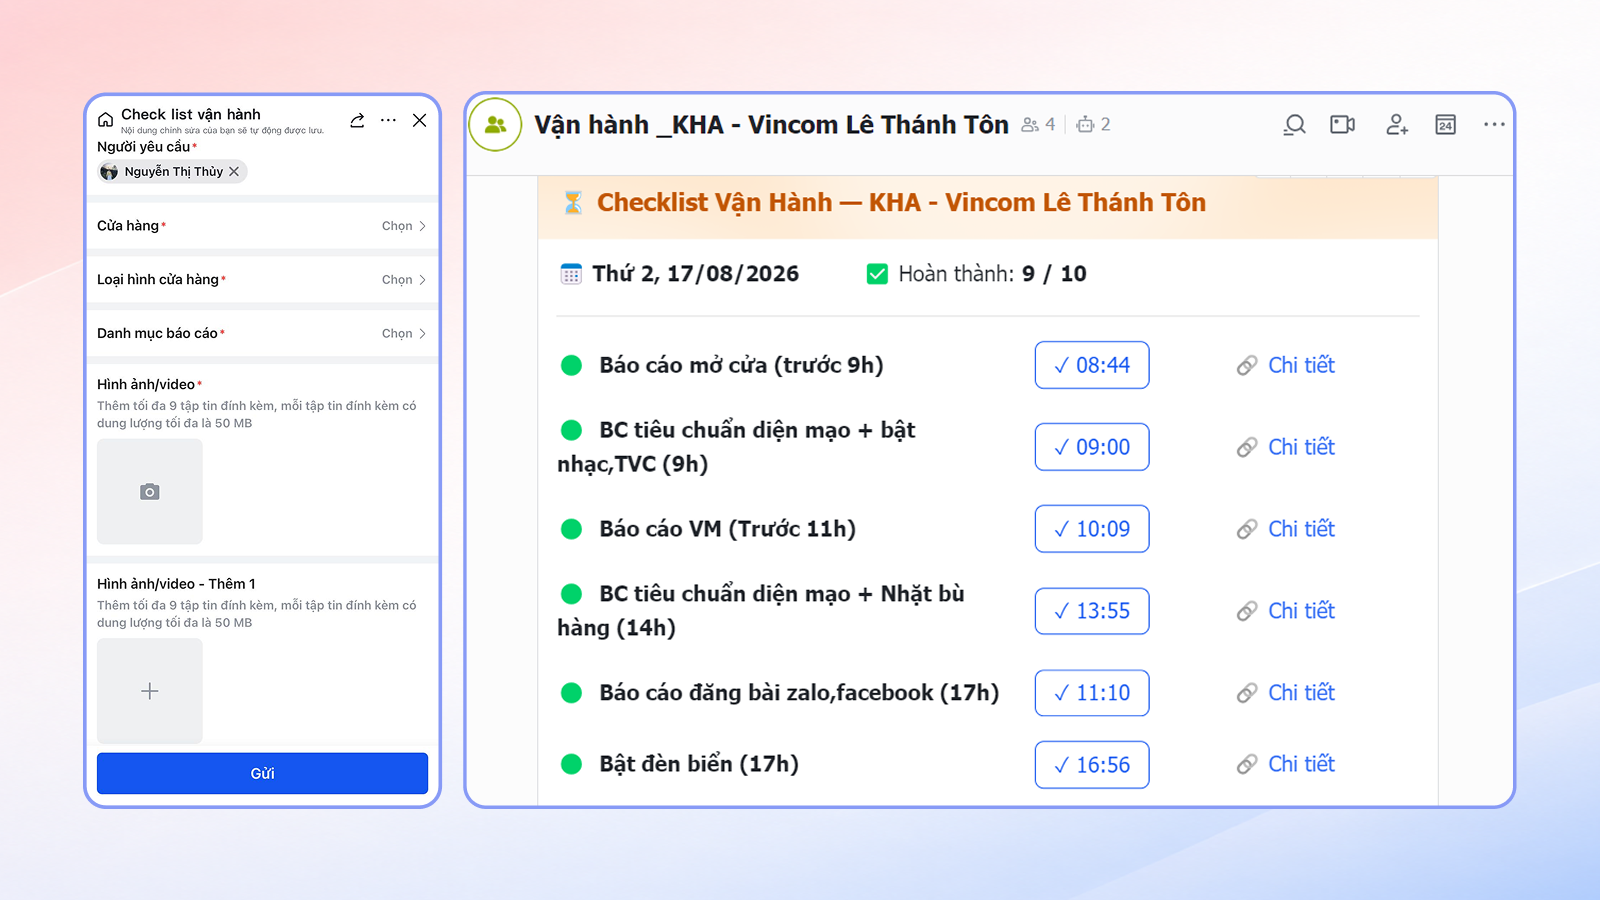This screenshot has width=1600, height=900.
Task: Click the hourglass icon on checklist card
Action: 573,203
